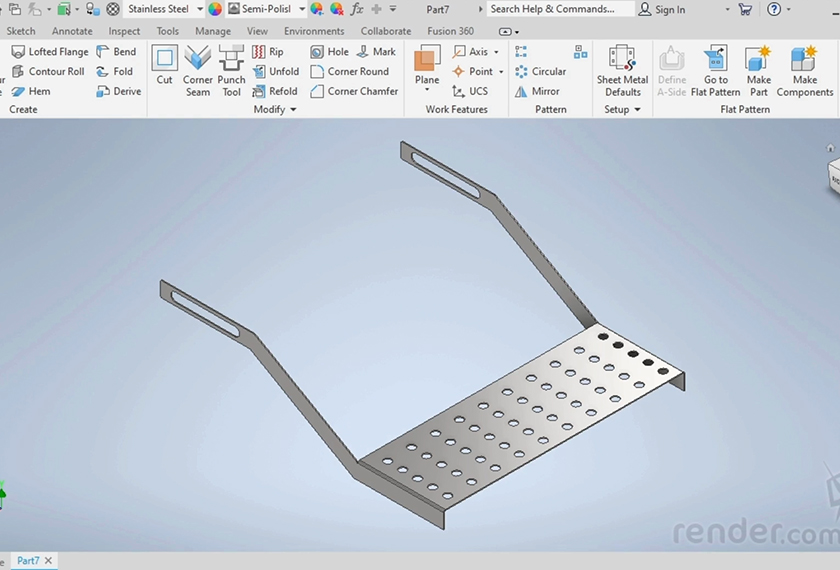Open Sheet Metal Defaults
Screen dimensions: 840x570
coord(622,70)
